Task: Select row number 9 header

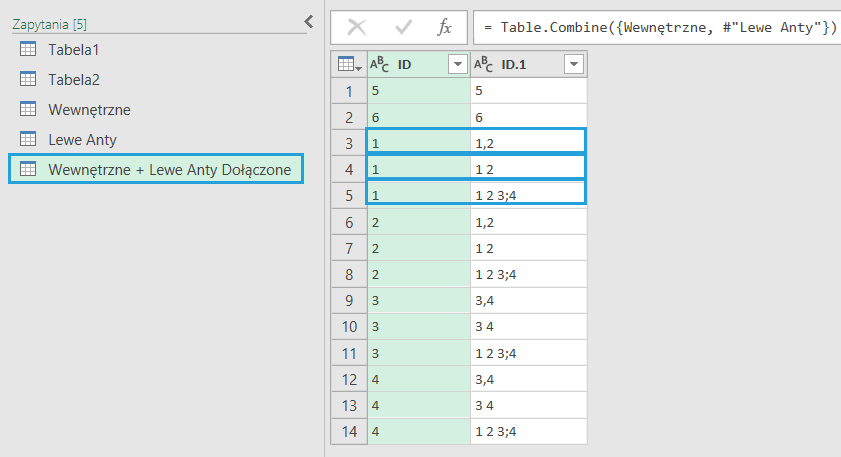Action: click(x=349, y=299)
